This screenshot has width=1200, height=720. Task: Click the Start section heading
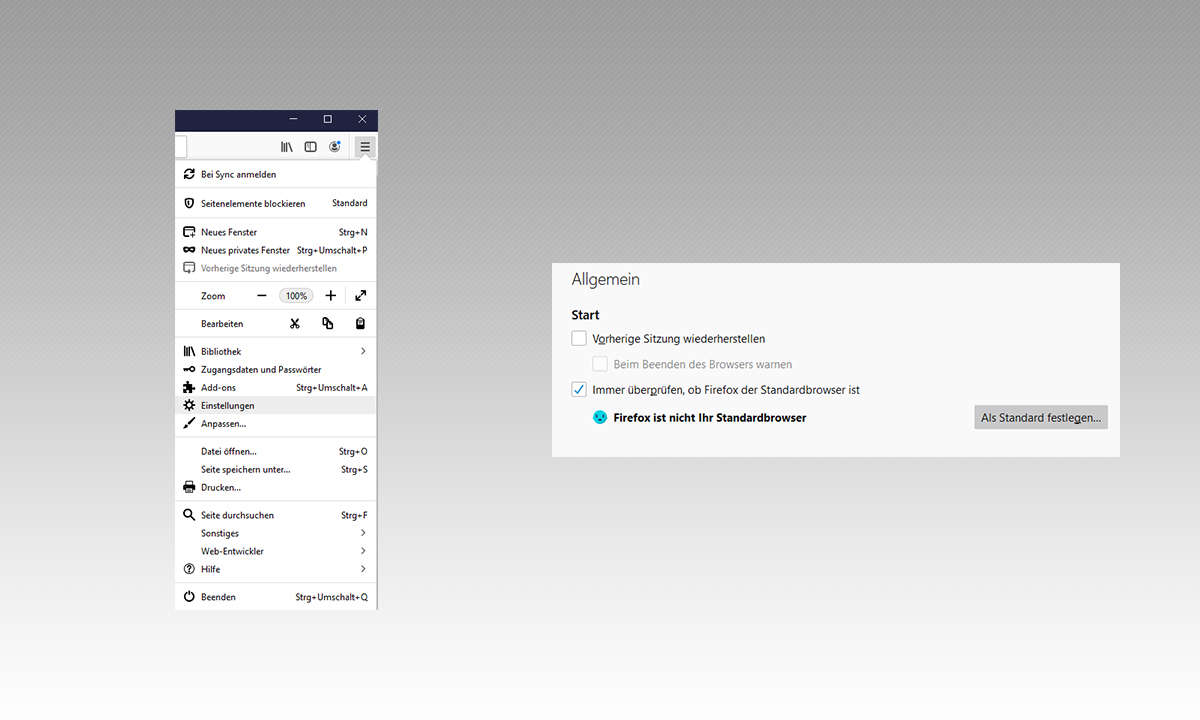[586, 314]
